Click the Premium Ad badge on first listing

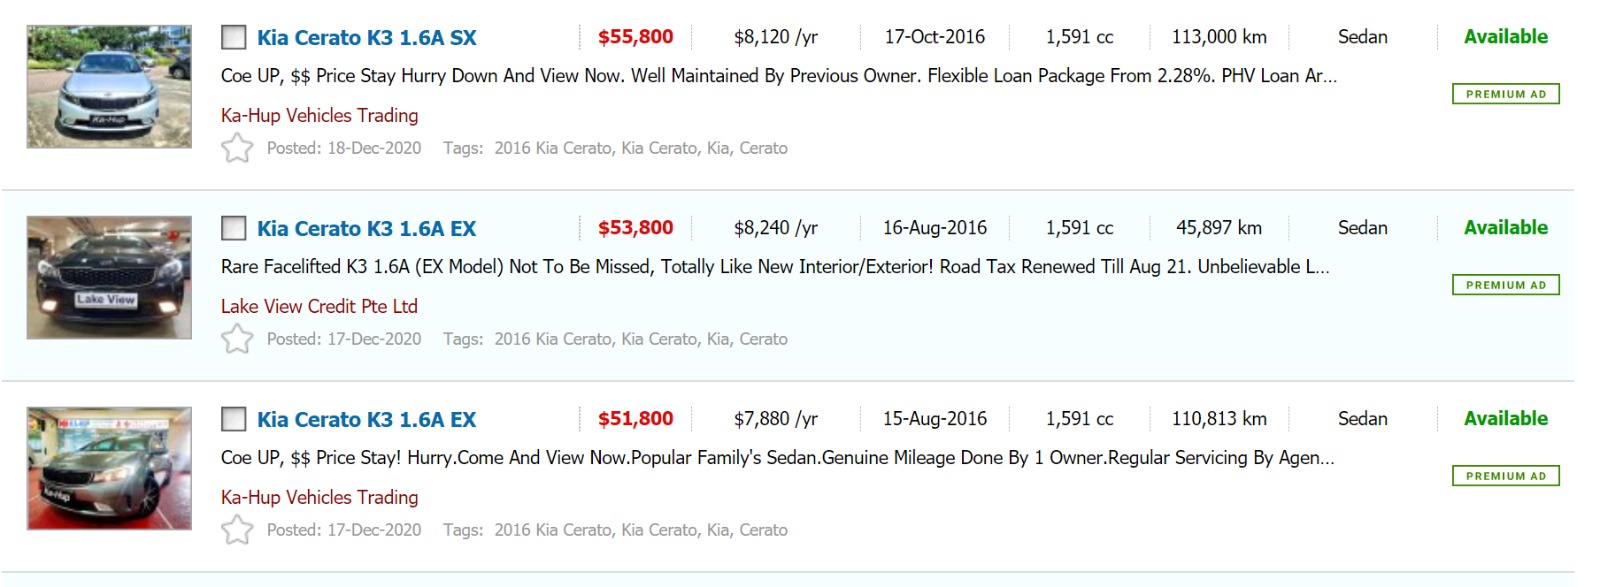(1505, 94)
